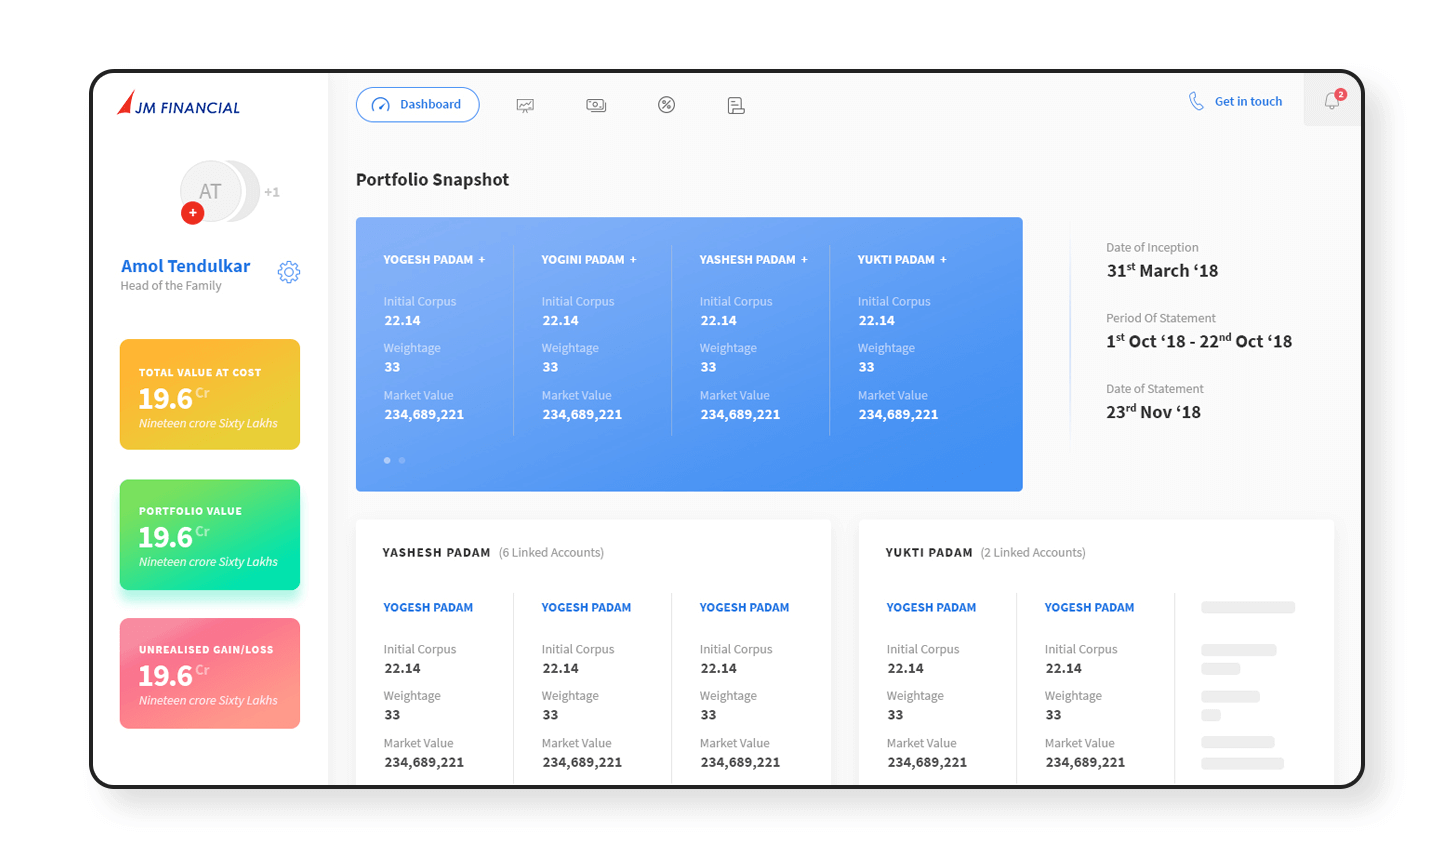Open the Total Value at Cost card
1454x858 pixels.
[210, 394]
